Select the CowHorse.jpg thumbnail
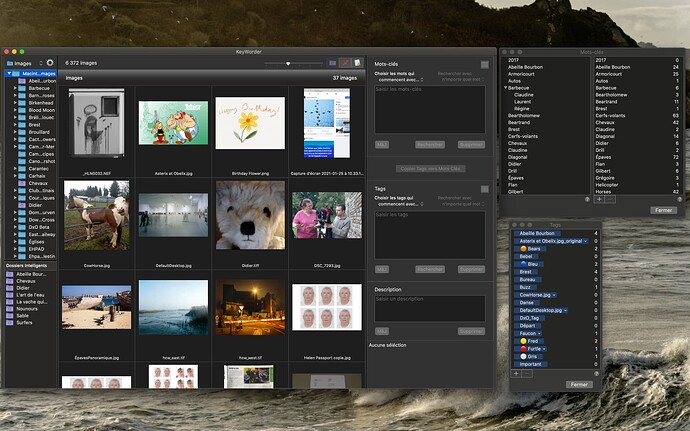 pyautogui.click(x=97, y=215)
